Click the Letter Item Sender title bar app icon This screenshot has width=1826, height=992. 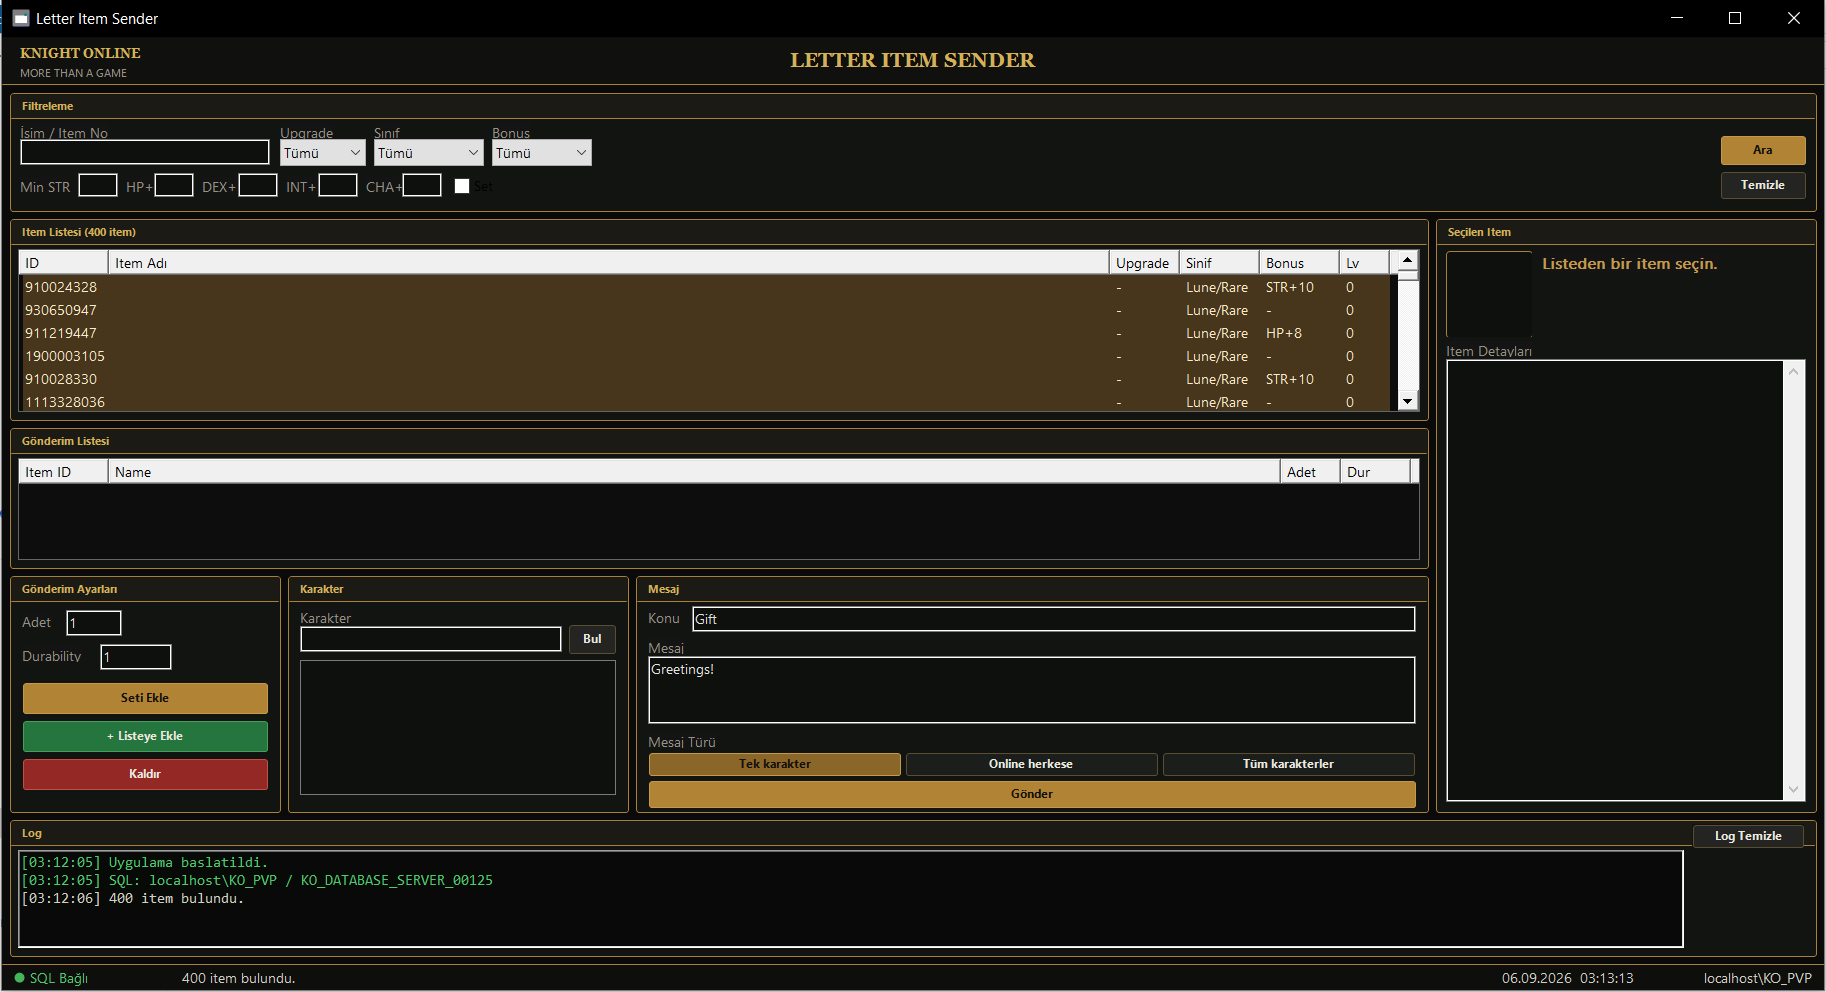(21, 18)
